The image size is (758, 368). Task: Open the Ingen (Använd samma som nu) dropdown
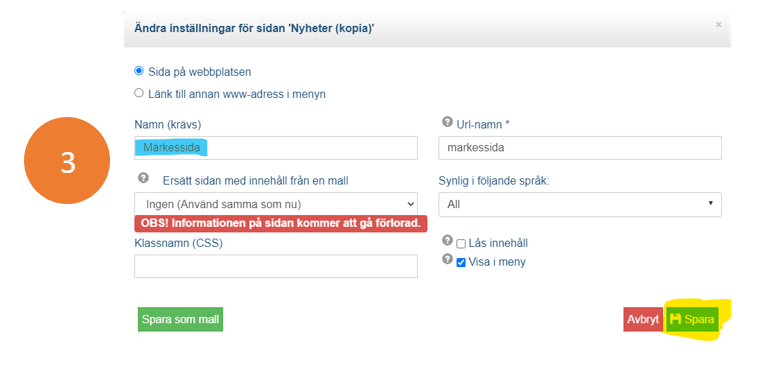[x=276, y=204]
